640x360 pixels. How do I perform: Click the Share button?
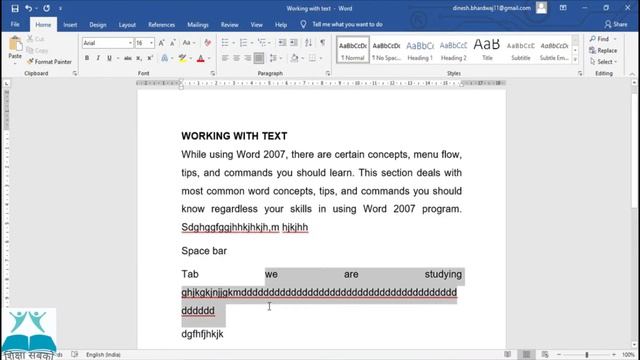coord(616,24)
